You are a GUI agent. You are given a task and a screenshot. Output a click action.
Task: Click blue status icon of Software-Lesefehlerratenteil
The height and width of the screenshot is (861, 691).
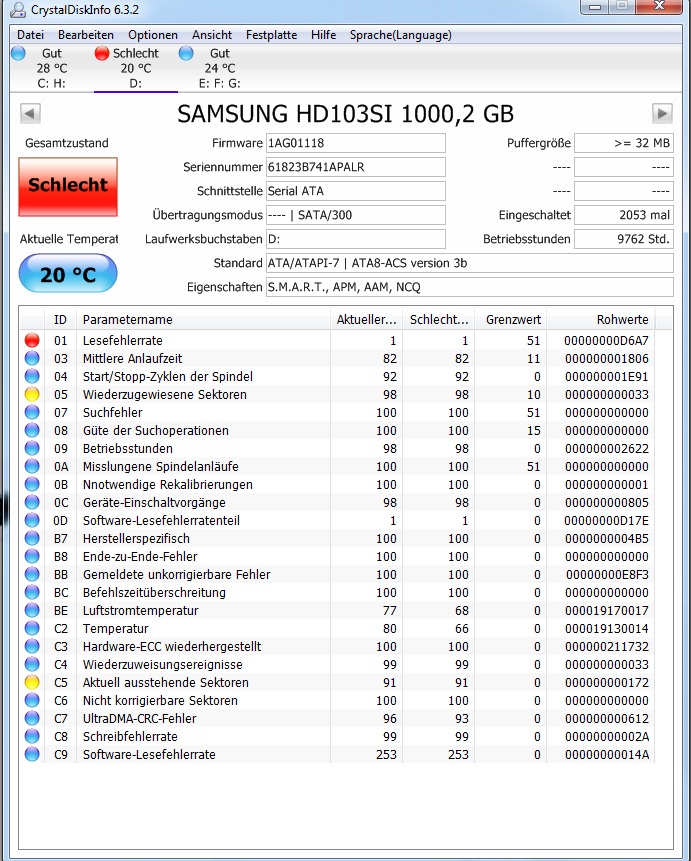pos(32,521)
